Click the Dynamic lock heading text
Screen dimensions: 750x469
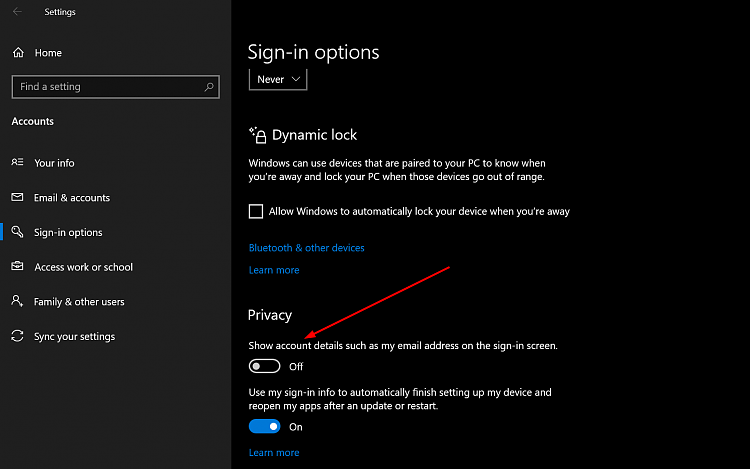[x=314, y=135]
